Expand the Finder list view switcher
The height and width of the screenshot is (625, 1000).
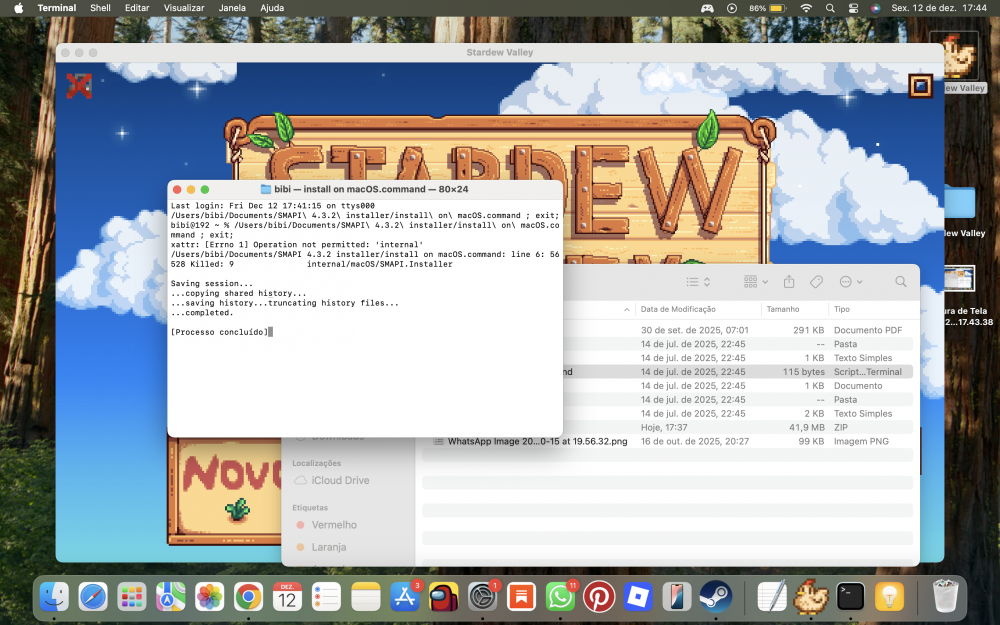pyautogui.click(x=699, y=282)
